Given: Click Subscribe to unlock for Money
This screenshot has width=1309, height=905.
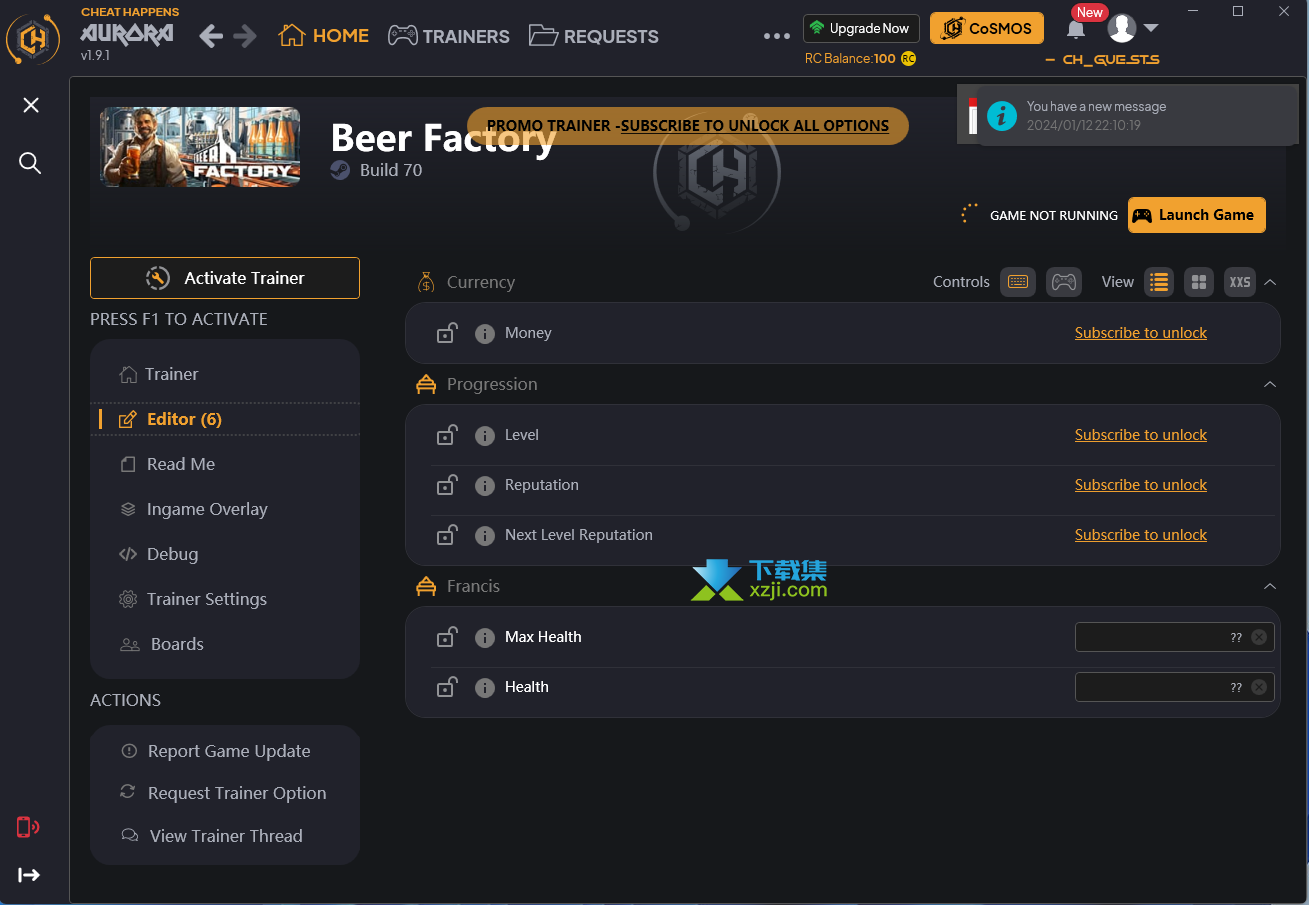Looking at the screenshot, I should (x=1141, y=333).
